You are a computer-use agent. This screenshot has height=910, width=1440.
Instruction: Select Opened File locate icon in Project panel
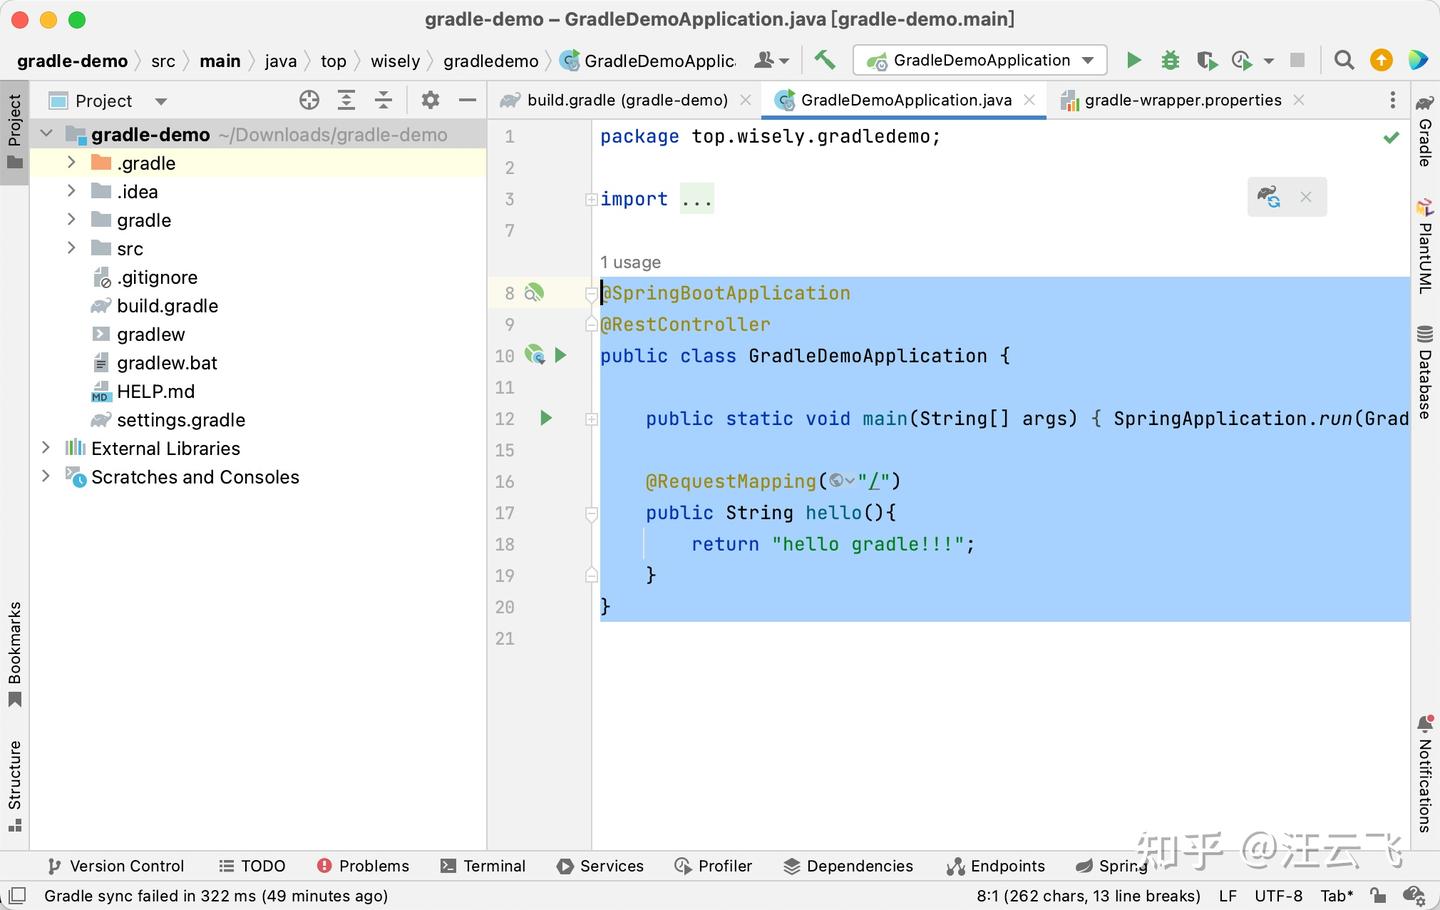tap(309, 100)
